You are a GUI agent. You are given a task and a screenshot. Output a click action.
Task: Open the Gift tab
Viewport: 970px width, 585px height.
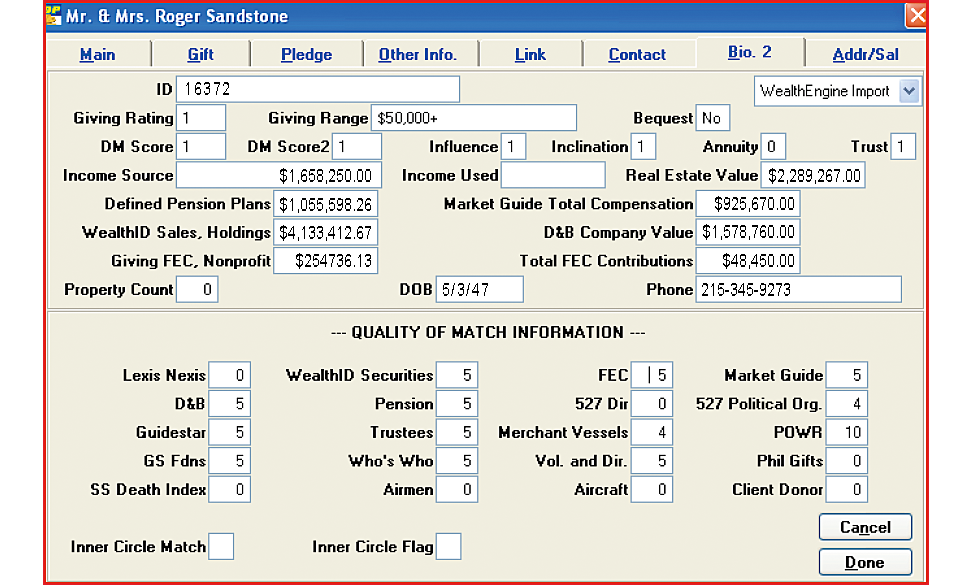click(200, 54)
